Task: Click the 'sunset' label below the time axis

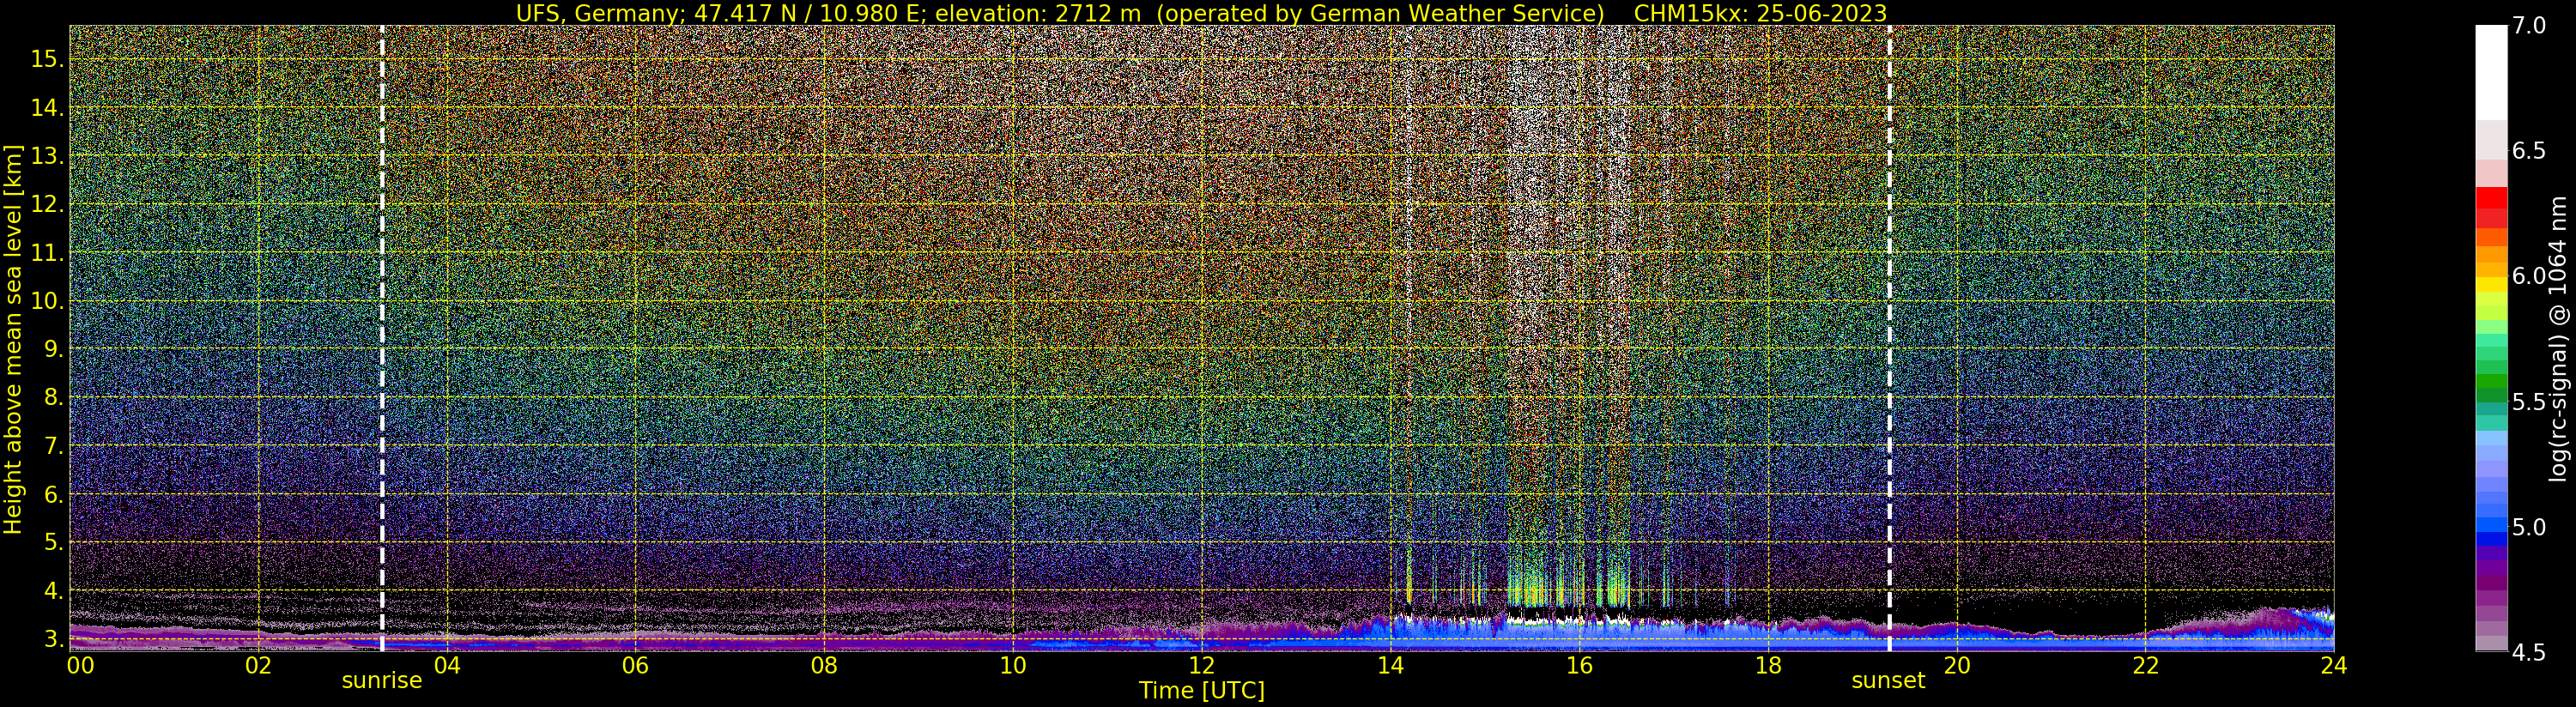Action: click(1888, 681)
